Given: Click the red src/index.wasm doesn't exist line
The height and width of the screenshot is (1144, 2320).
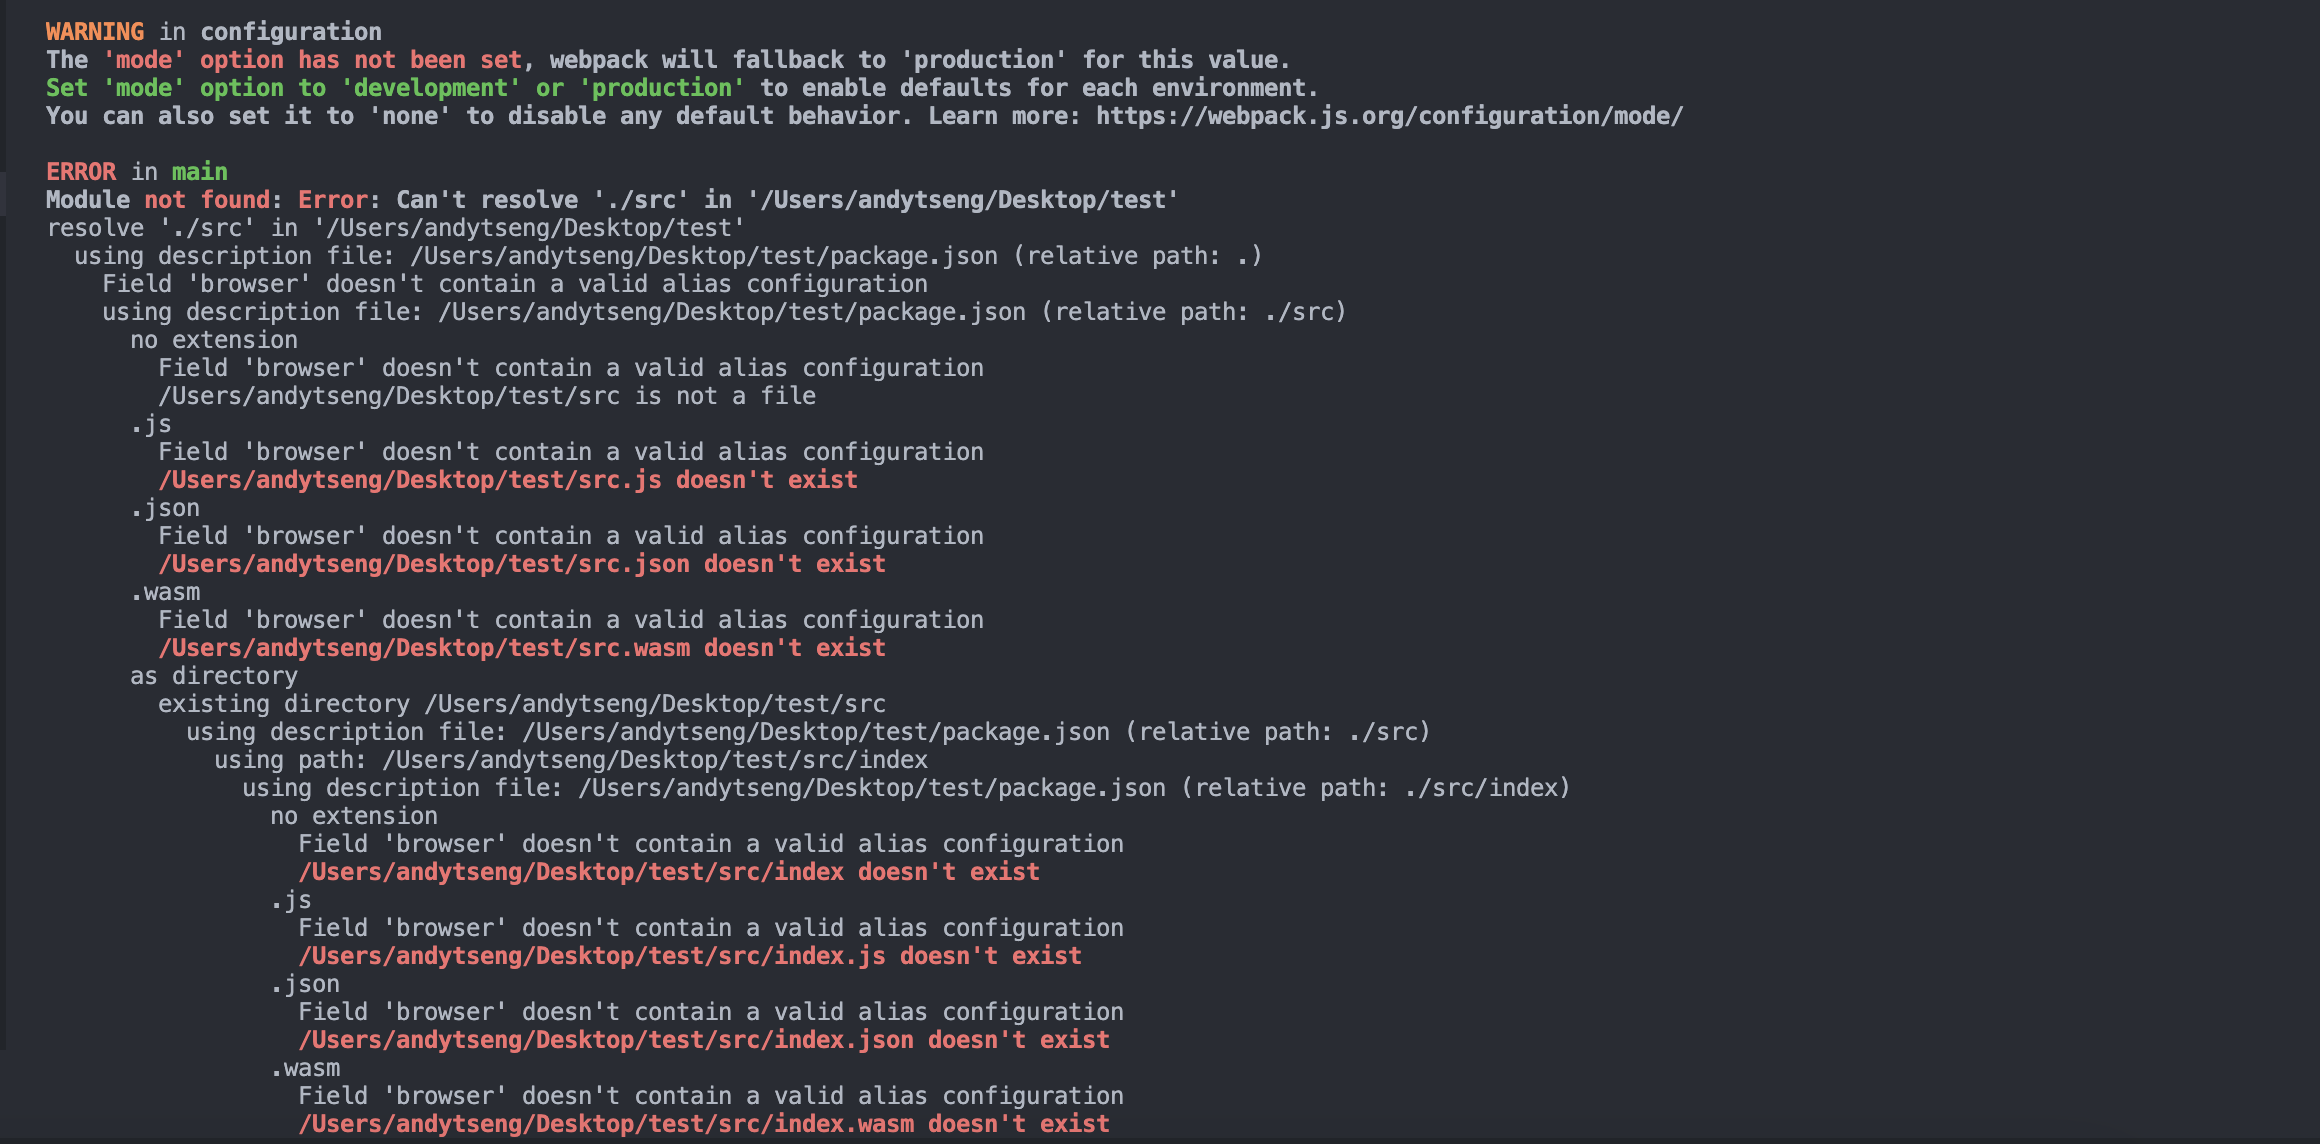Looking at the screenshot, I should 704,1124.
